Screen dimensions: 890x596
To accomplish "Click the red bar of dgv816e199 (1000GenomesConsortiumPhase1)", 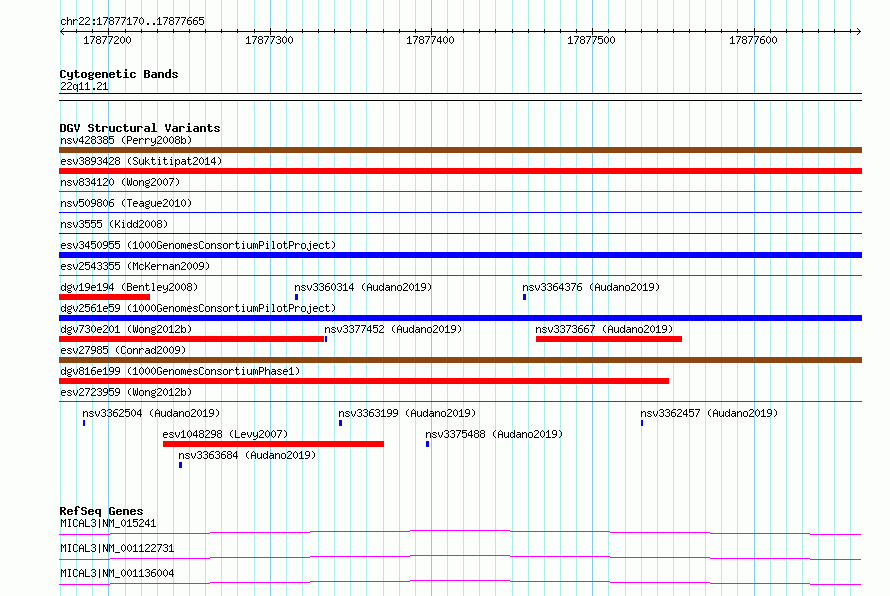I will [x=364, y=381].
